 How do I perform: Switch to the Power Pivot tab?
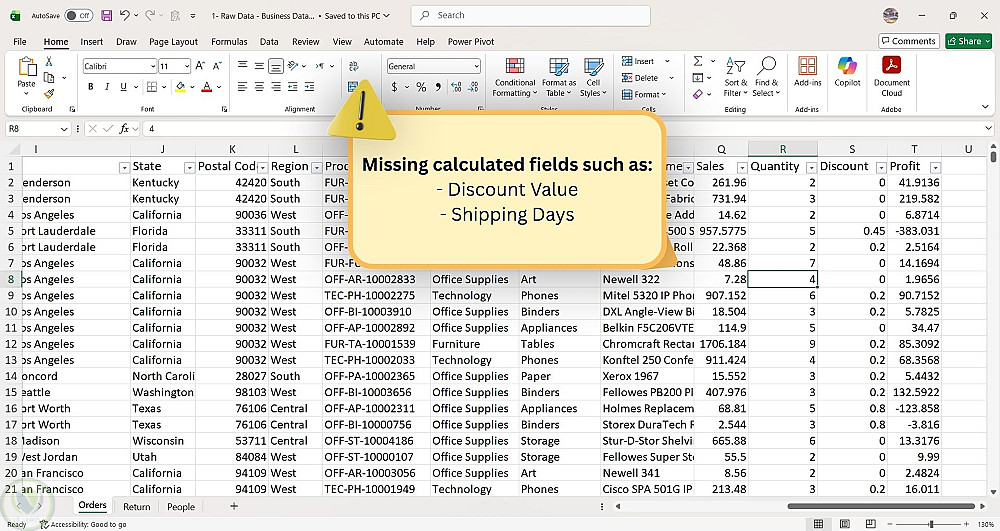pos(471,41)
